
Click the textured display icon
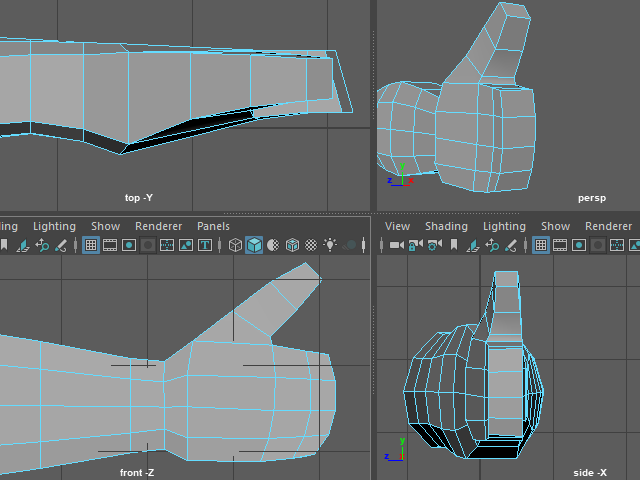(311, 245)
